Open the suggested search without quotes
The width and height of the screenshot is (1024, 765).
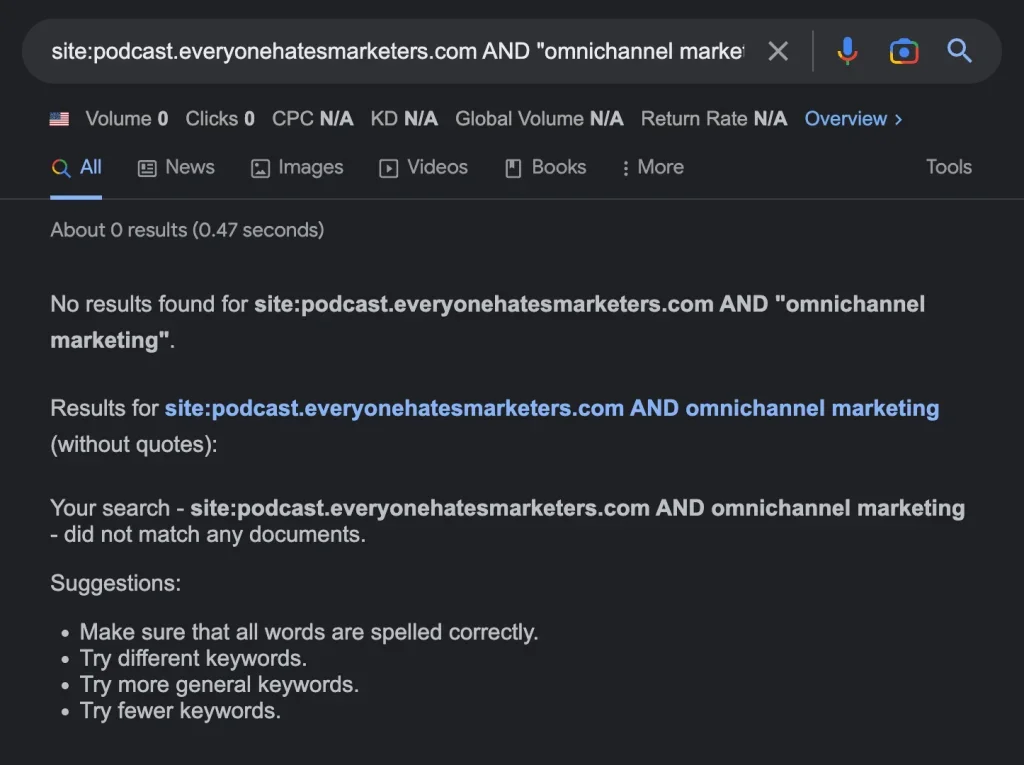pyautogui.click(x=551, y=408)
